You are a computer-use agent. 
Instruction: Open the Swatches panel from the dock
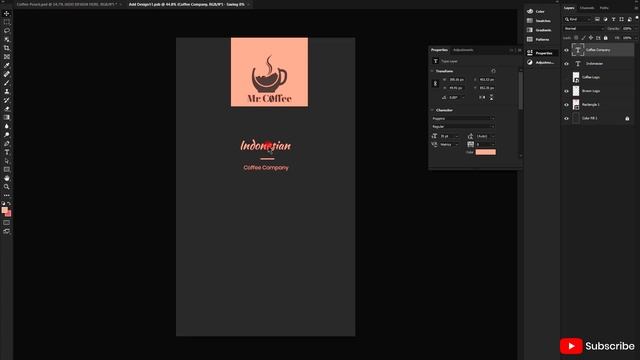pyautogui.click(x=539, y=21)
